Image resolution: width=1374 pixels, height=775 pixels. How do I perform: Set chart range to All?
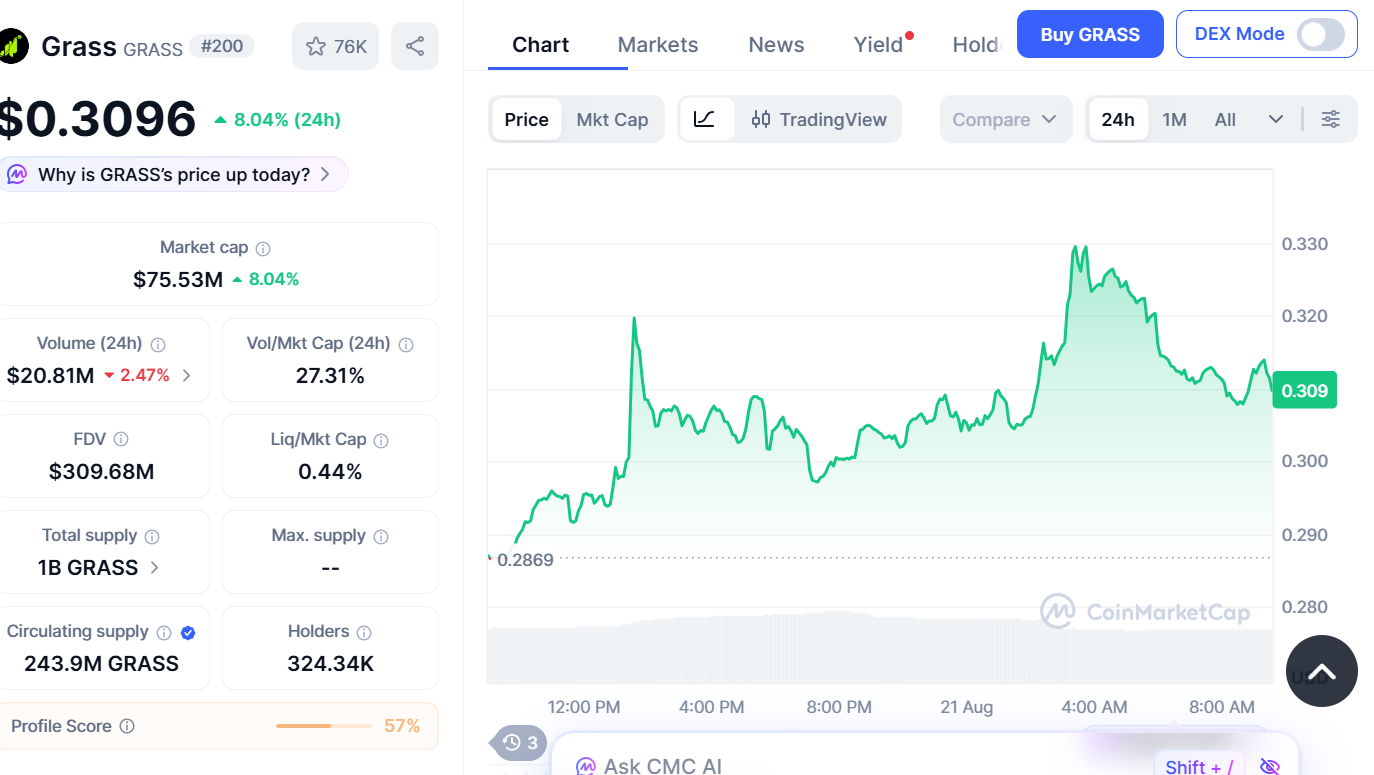point(1225,119)
